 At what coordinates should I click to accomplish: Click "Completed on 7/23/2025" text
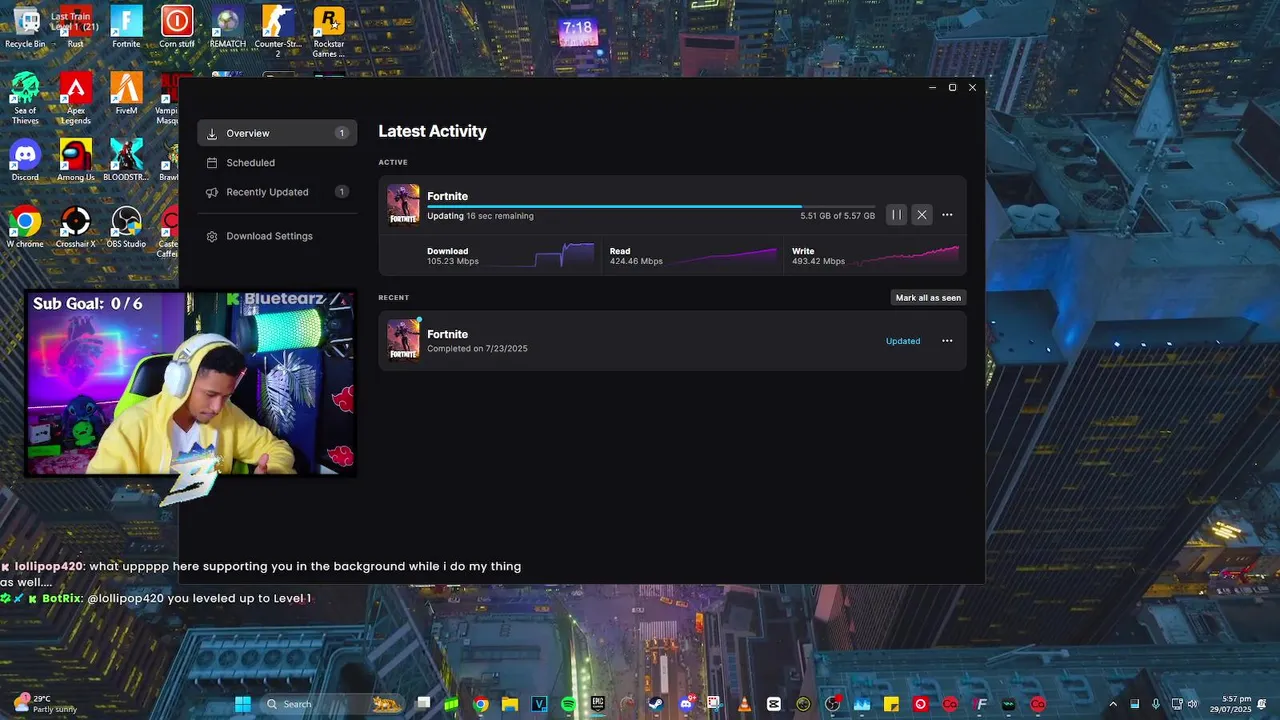[477, 349]
